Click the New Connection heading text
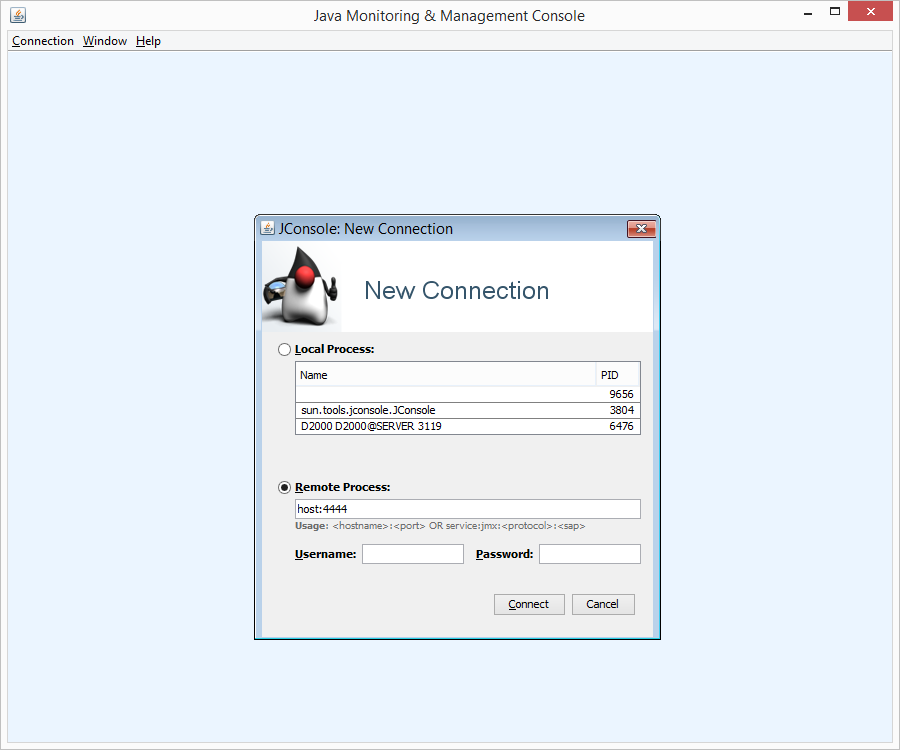 pos(456,291)
